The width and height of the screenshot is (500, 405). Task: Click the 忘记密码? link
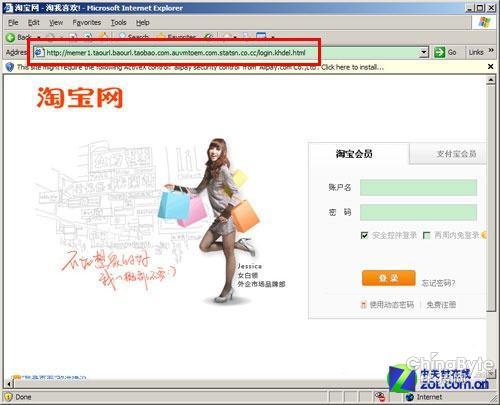tap(438, 283)
